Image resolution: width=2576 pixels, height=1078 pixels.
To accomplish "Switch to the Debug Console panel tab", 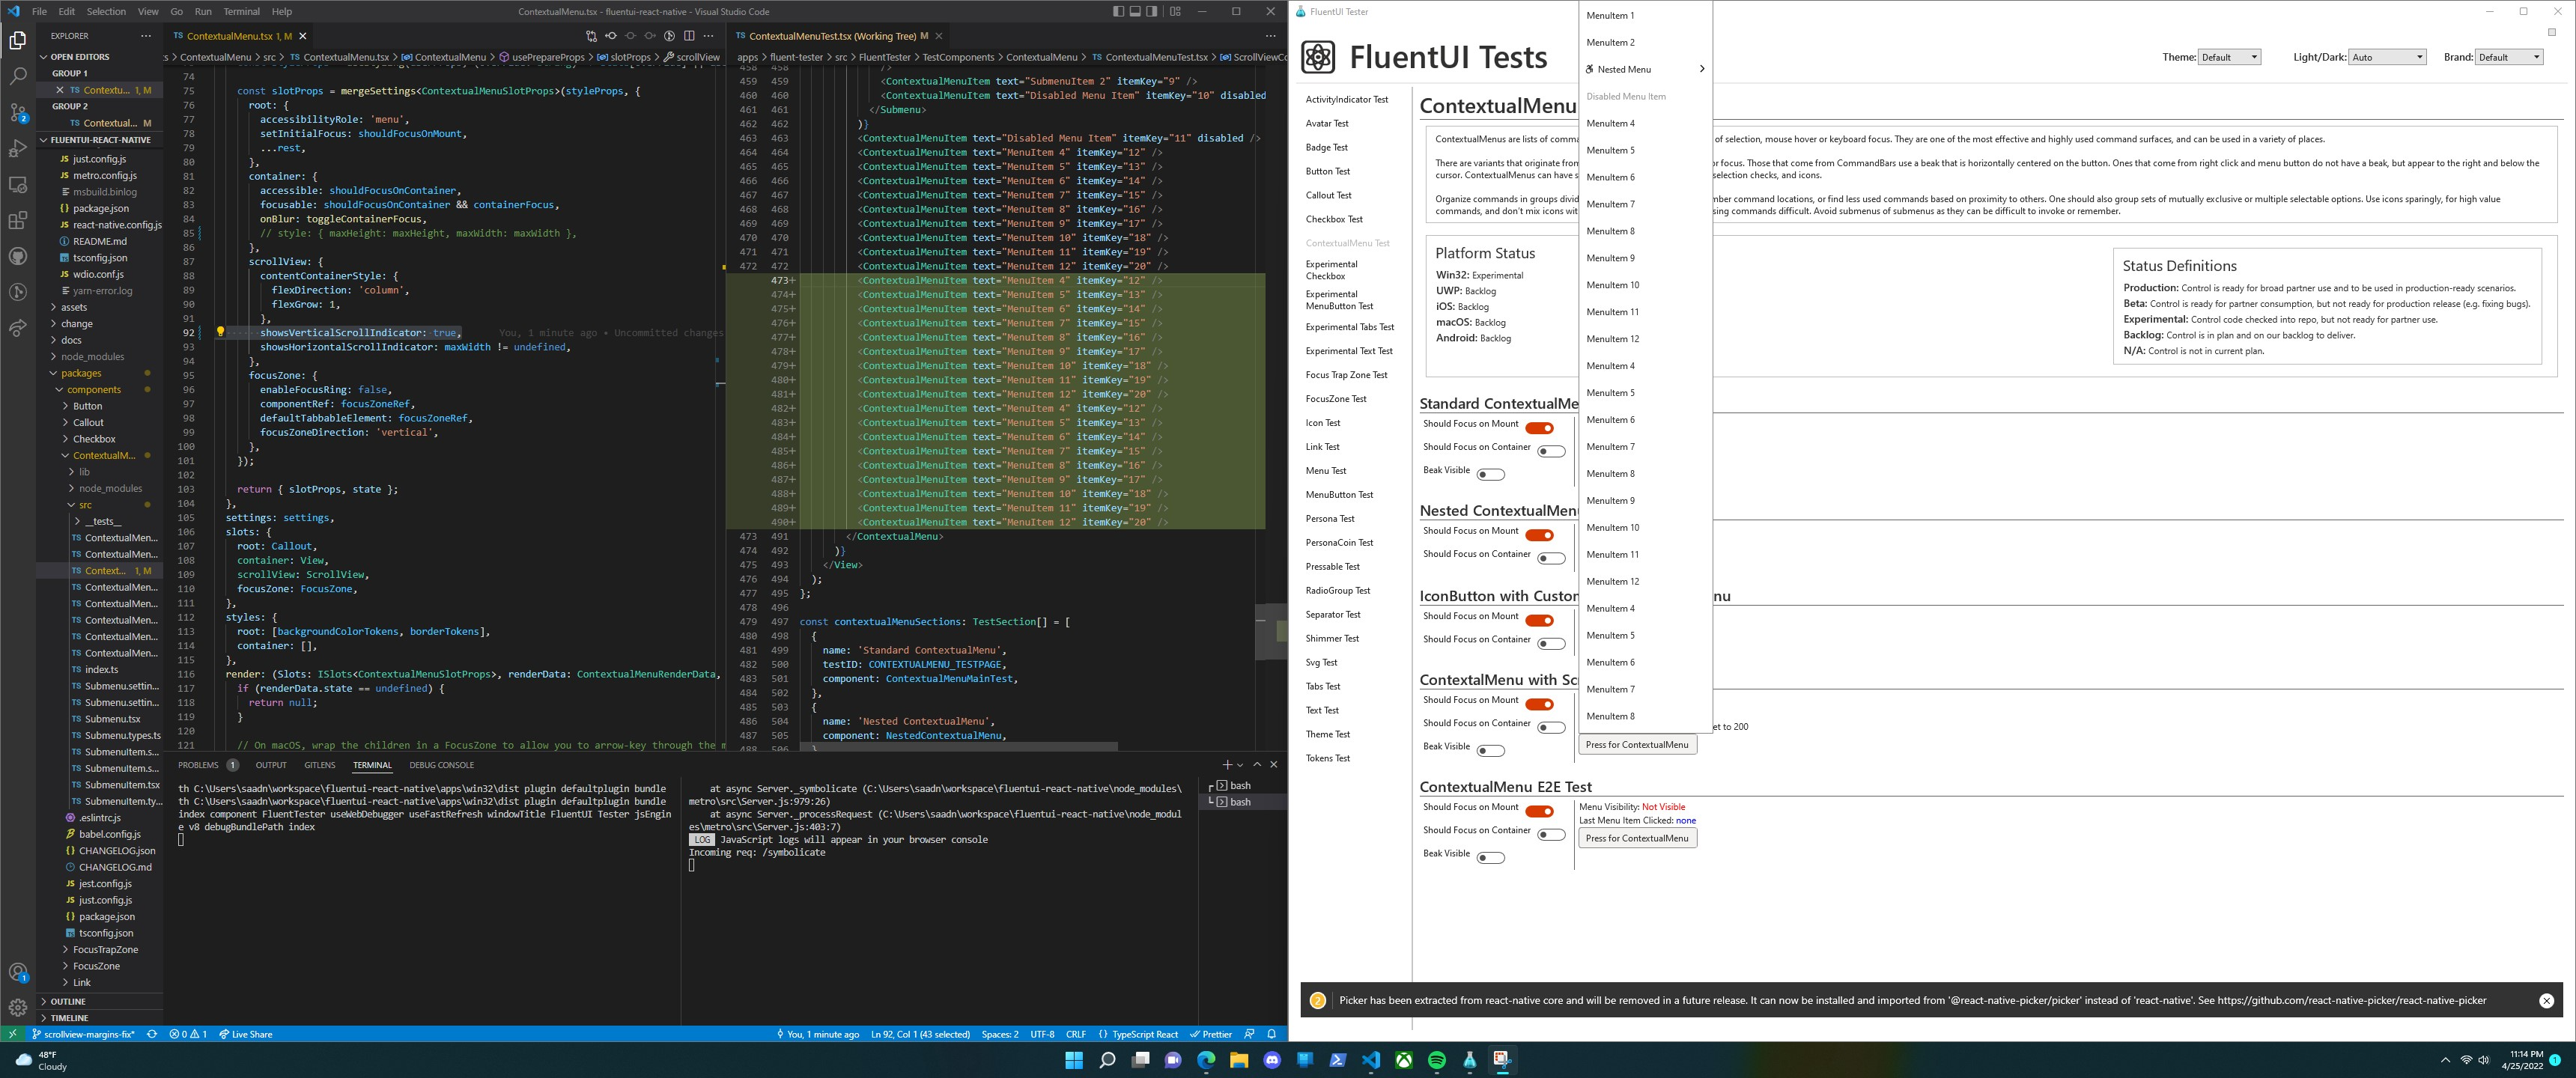I will point(441,765).
